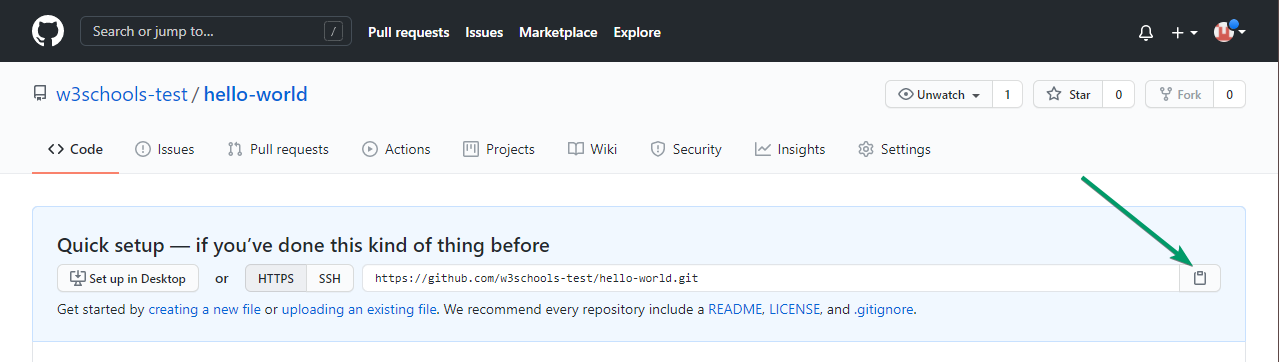This screenshot has width=1279, height=362.
Task: Switch to the Security tab
Action: tap(686, 149)
